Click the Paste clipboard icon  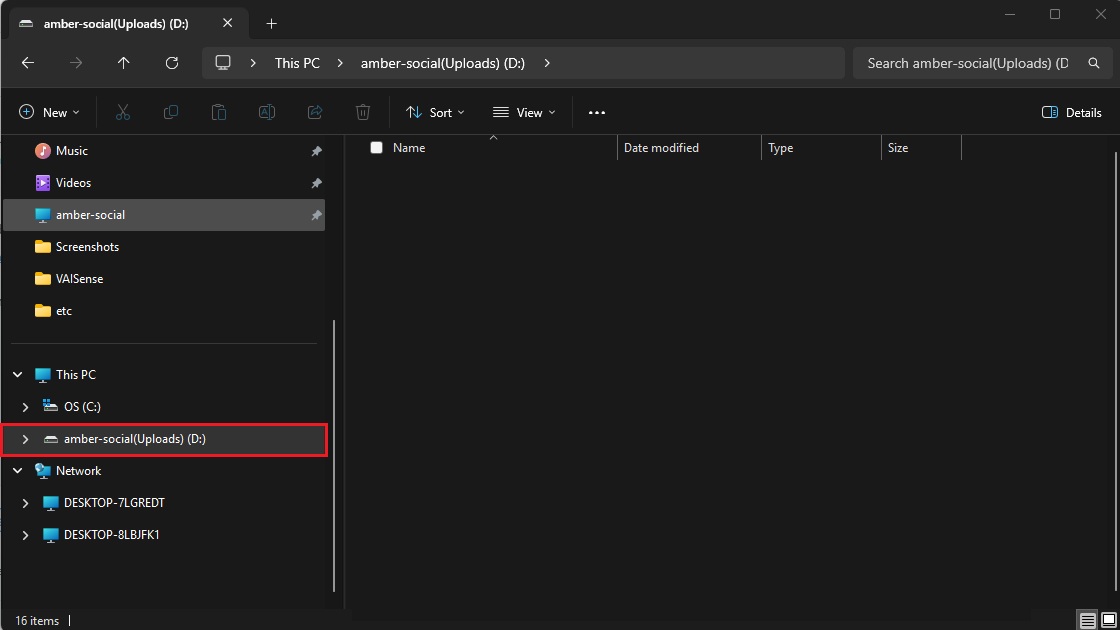[219, 112]
